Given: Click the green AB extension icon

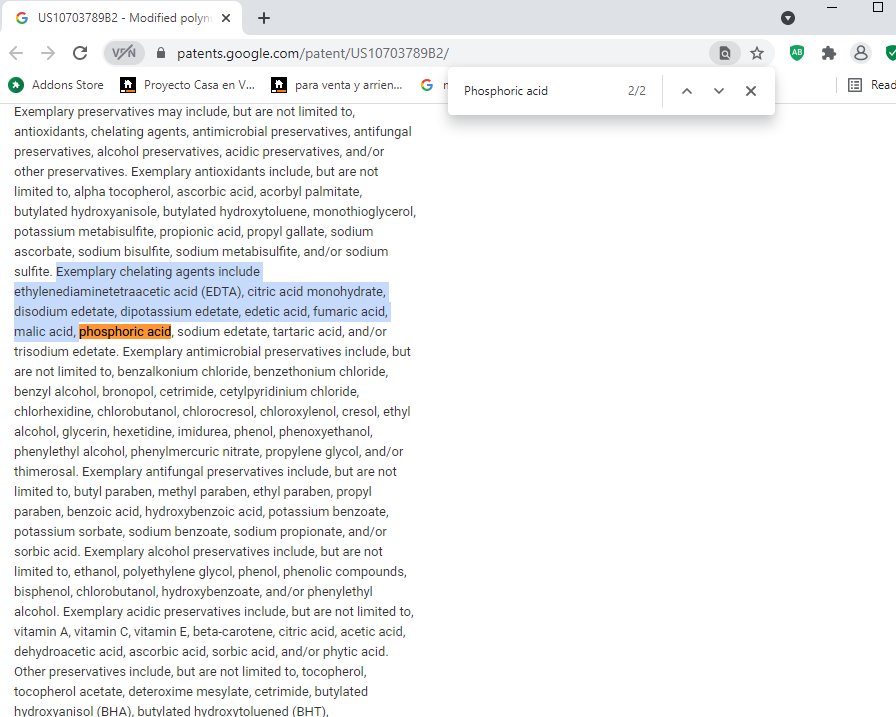Looking at the screenshot, I should coord(797,53).
